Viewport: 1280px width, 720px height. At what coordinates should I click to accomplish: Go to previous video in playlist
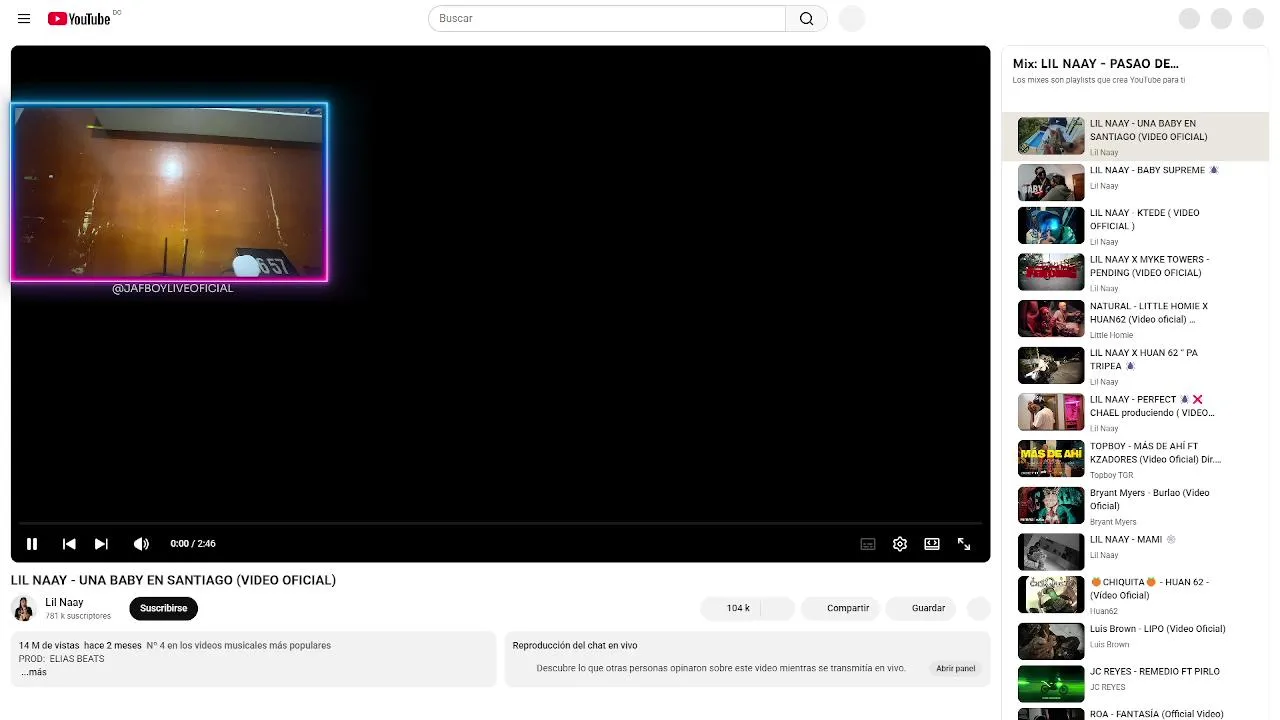pyautogui.click(x=69, y=544)
